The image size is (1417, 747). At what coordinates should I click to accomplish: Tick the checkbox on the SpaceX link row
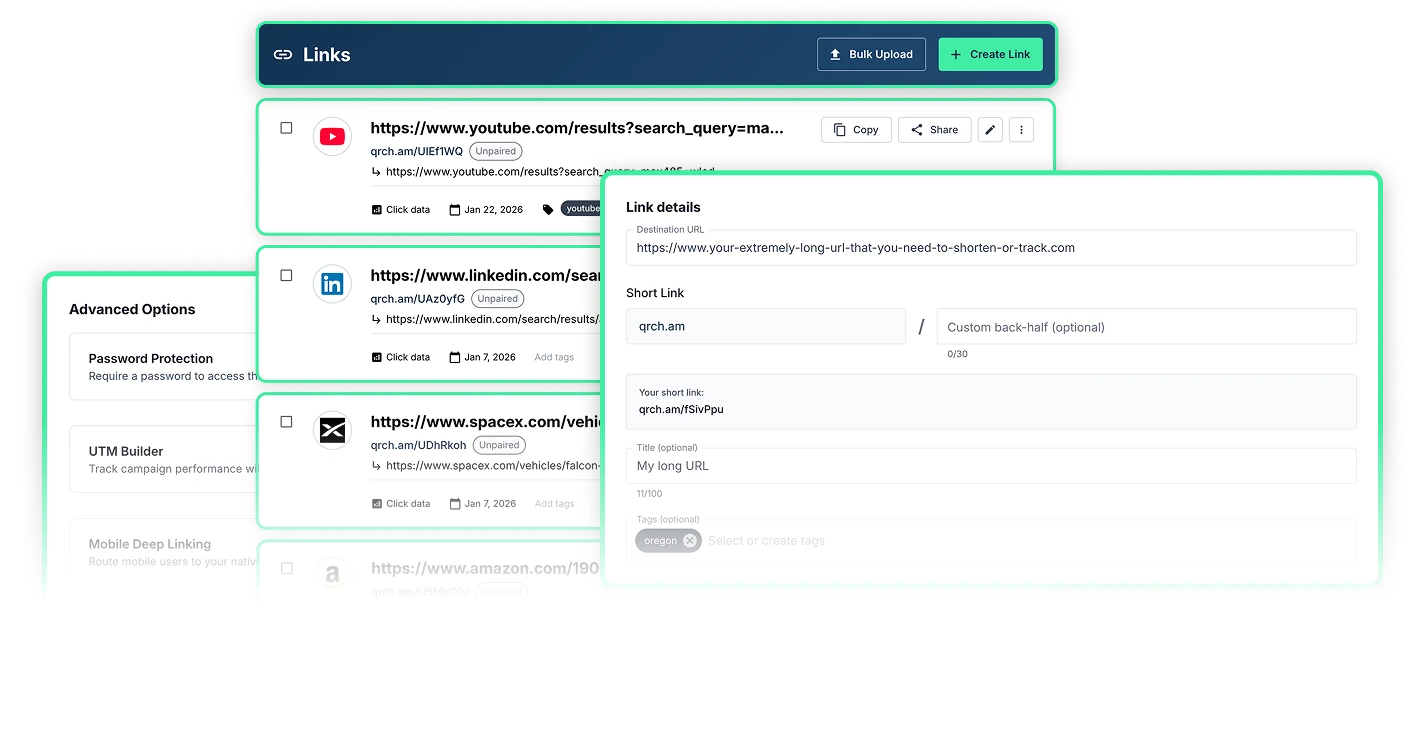[286, 422]
